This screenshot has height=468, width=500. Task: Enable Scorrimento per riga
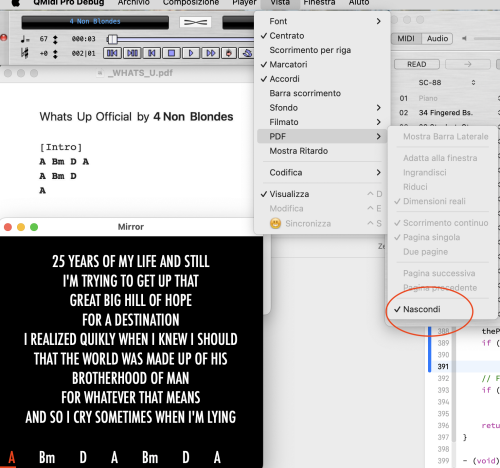coord(322,50)
